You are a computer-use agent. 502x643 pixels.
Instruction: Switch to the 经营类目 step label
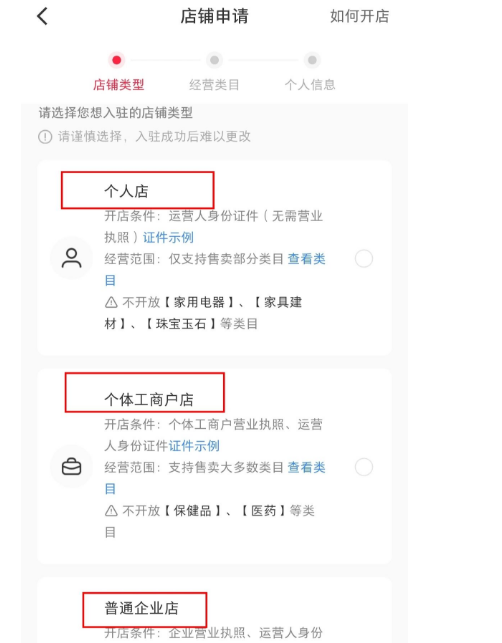point(214,85)
